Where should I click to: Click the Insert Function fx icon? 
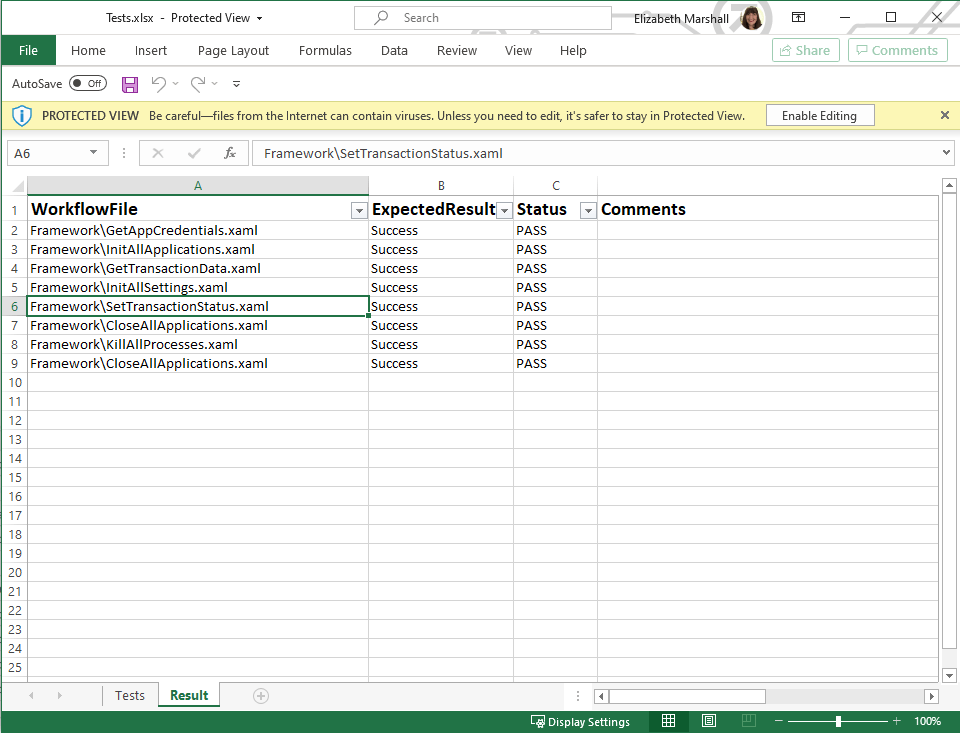230,153
